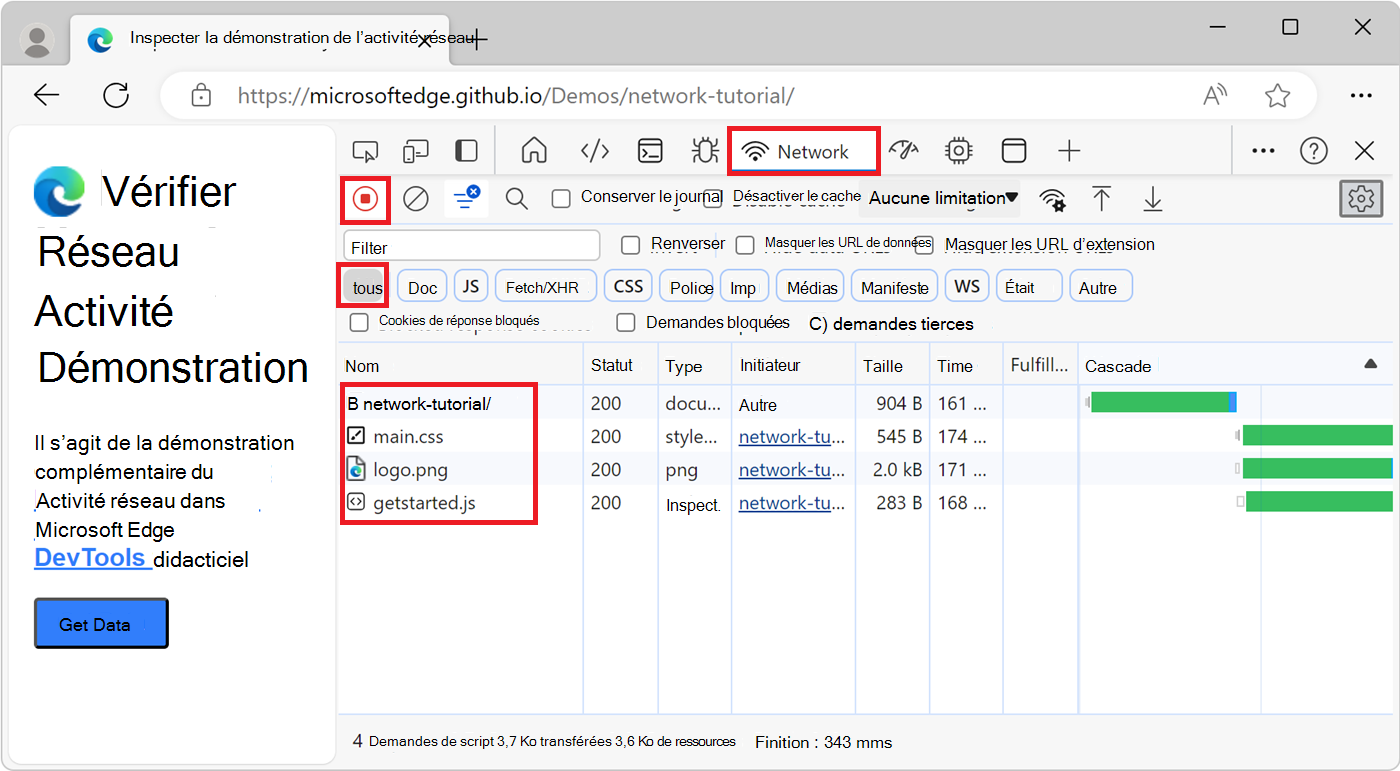Check 'Désactiver le cache'

[713, 197]
